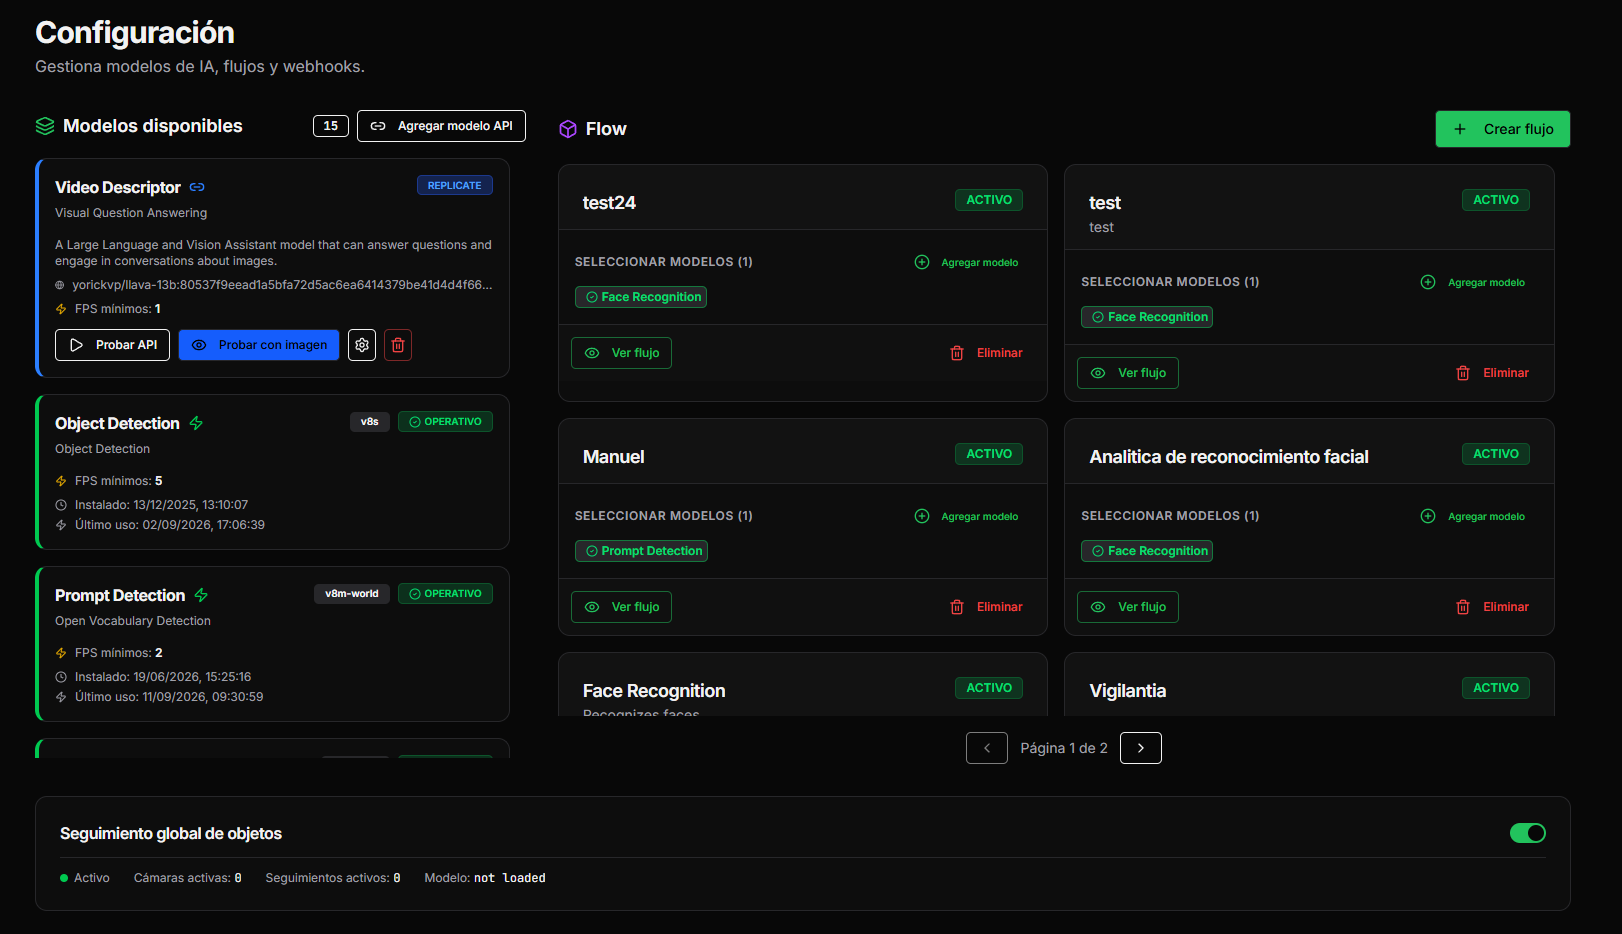Image resolution: width=1622 pixels, height=934 pixels.
Task: Click REPLICATE badge on Video Descriptor
Action: point(455,185)
